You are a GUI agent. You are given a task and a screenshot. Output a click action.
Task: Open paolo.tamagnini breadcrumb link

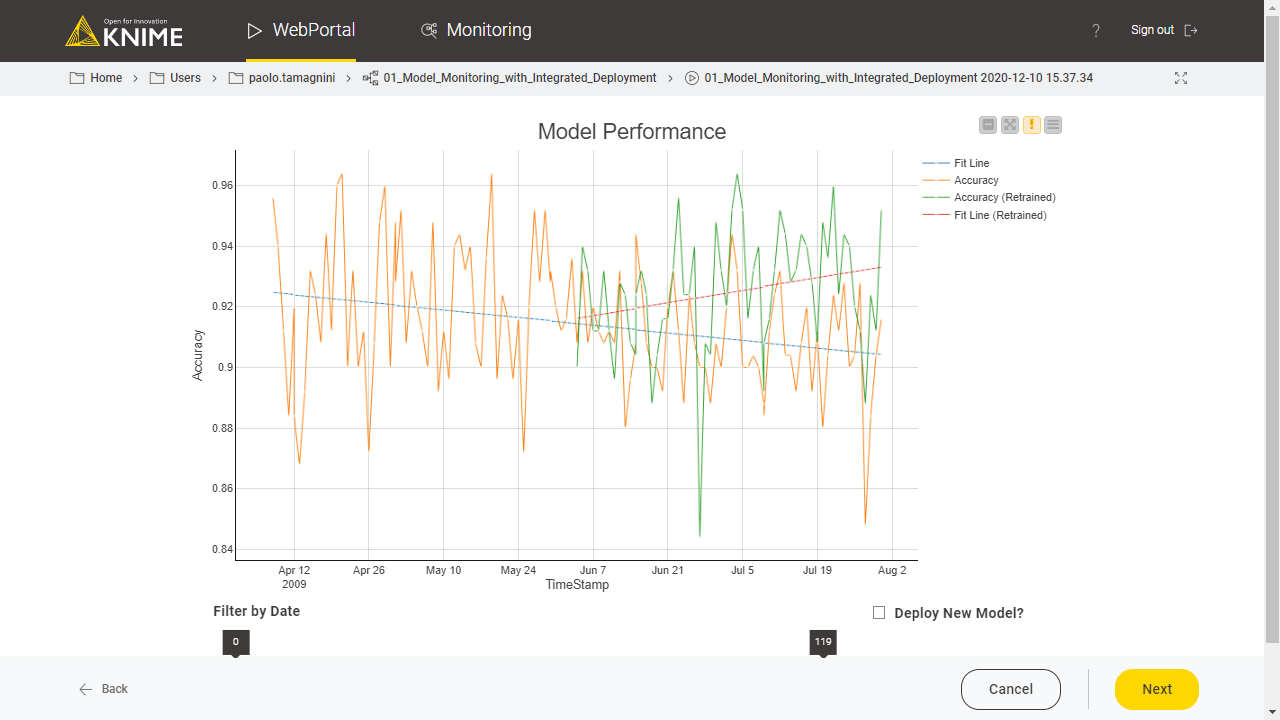coord(292,78)
